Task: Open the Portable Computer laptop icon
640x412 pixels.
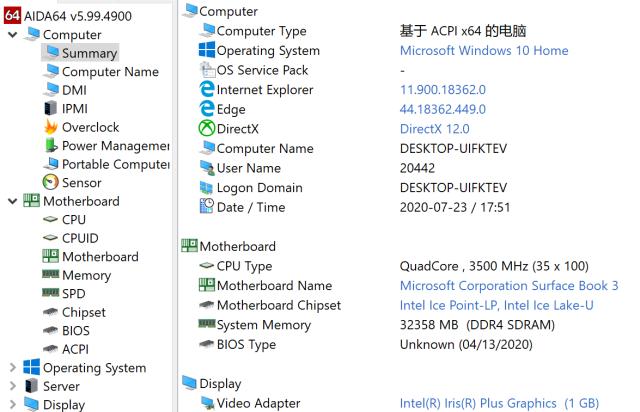Action: [51, 163]
